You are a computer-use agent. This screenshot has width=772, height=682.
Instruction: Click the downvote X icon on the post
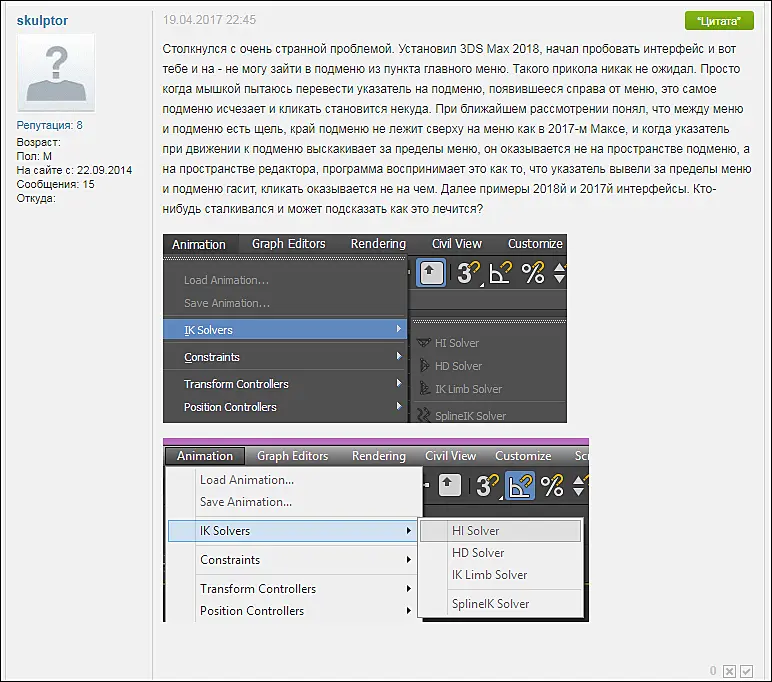coord(729,671)
